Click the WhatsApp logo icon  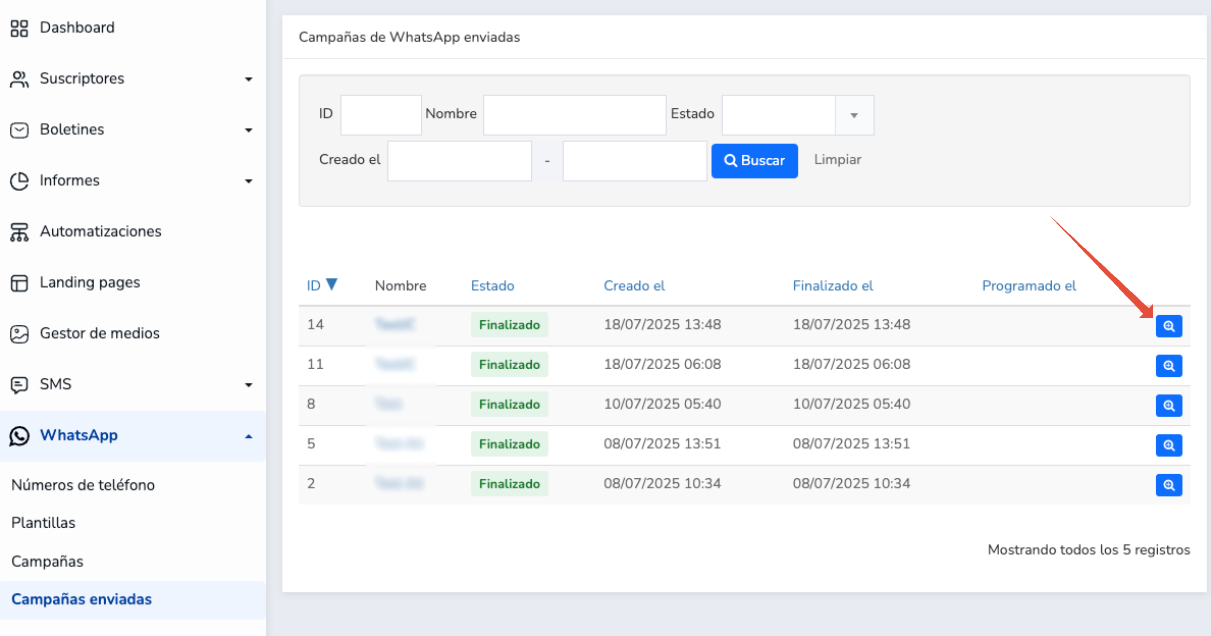point(19,436)
